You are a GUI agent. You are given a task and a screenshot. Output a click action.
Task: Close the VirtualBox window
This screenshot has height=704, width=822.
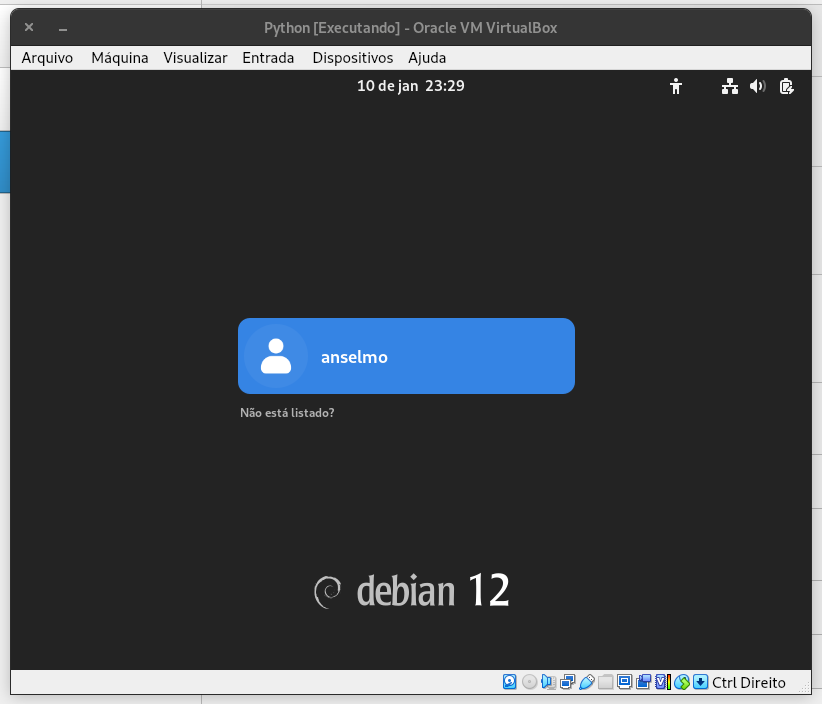coord(29,27)
